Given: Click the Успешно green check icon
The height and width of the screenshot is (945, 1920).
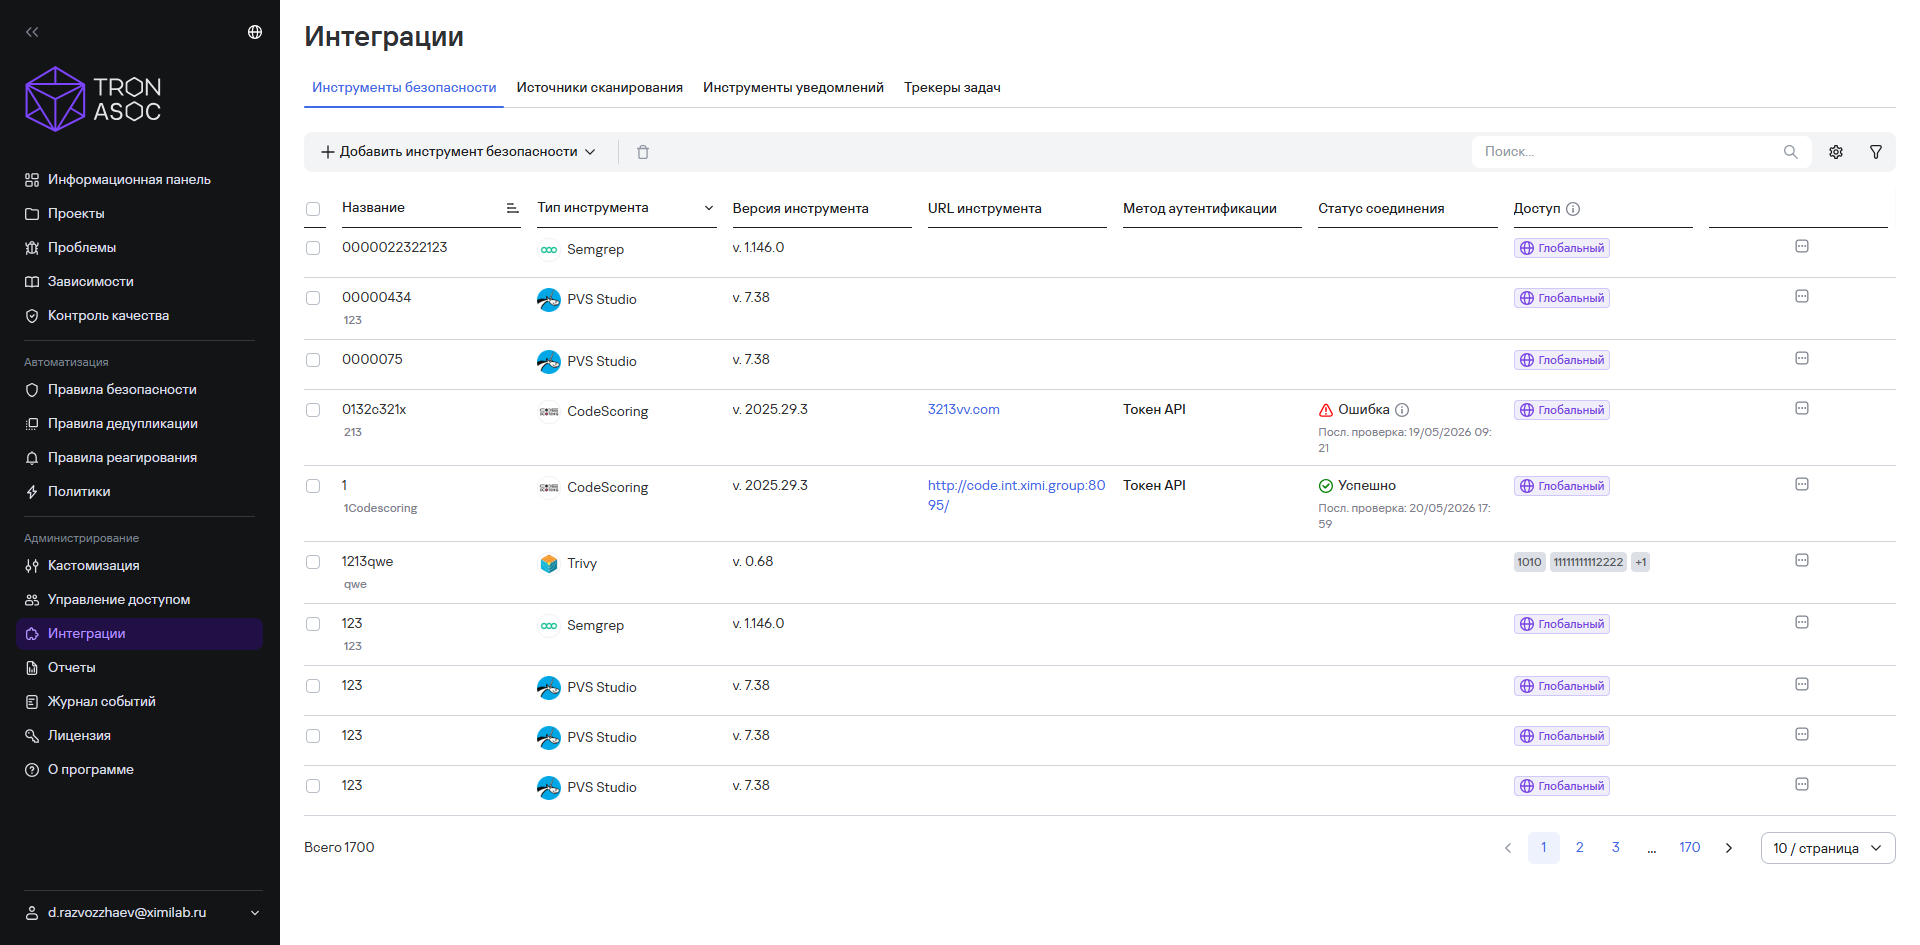Looking at the screenshot, I should tap(1326, 486).
